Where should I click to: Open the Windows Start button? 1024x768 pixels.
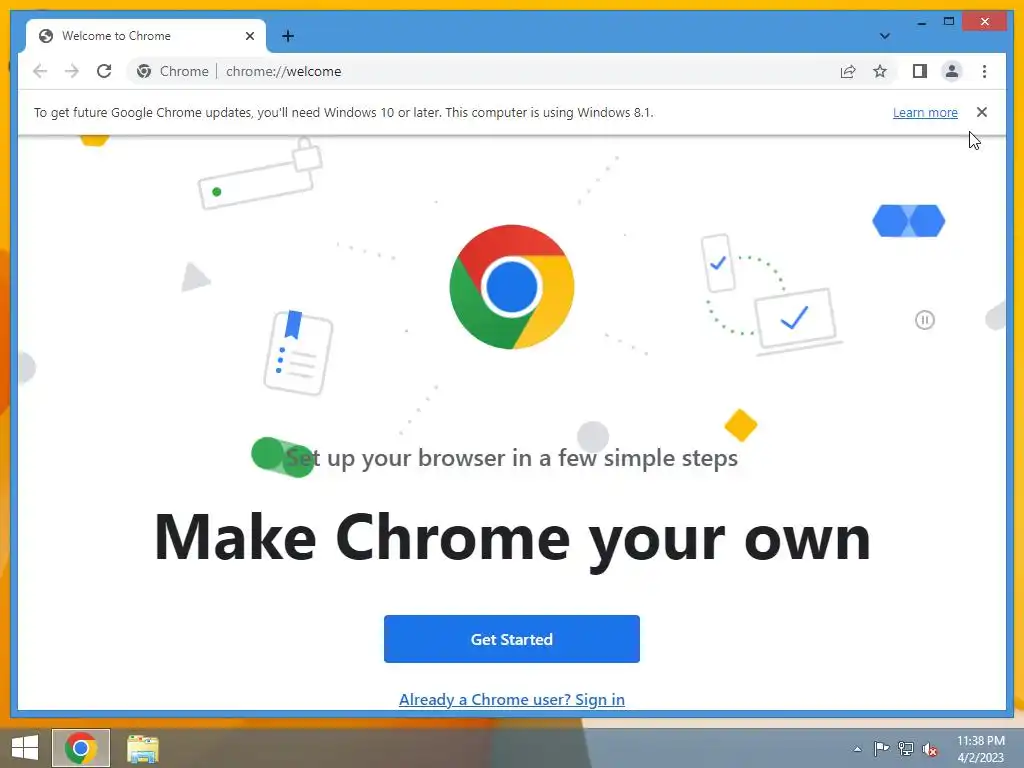click(25, 748)
